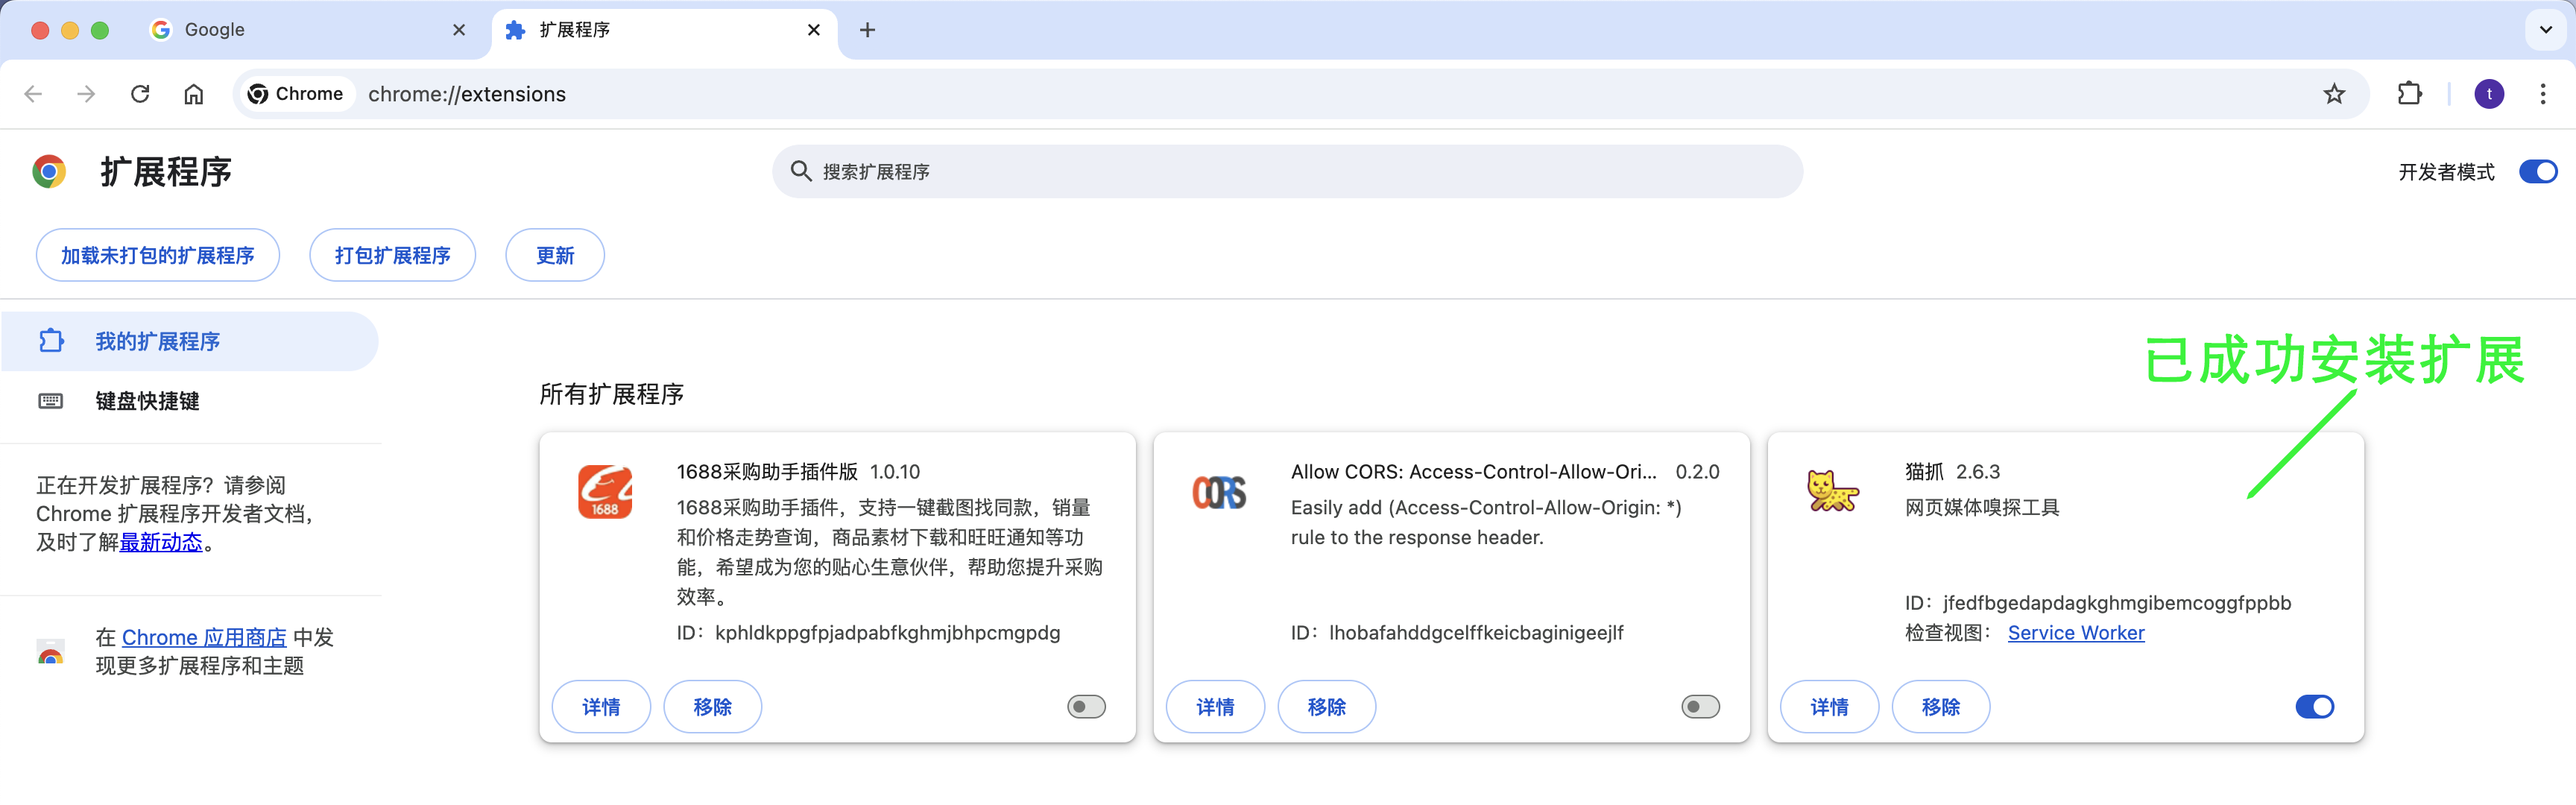Click the 猫抓 cat extension icon
The width and height of the screenshot is (2576, 805).
click(x=1832, y=492)
